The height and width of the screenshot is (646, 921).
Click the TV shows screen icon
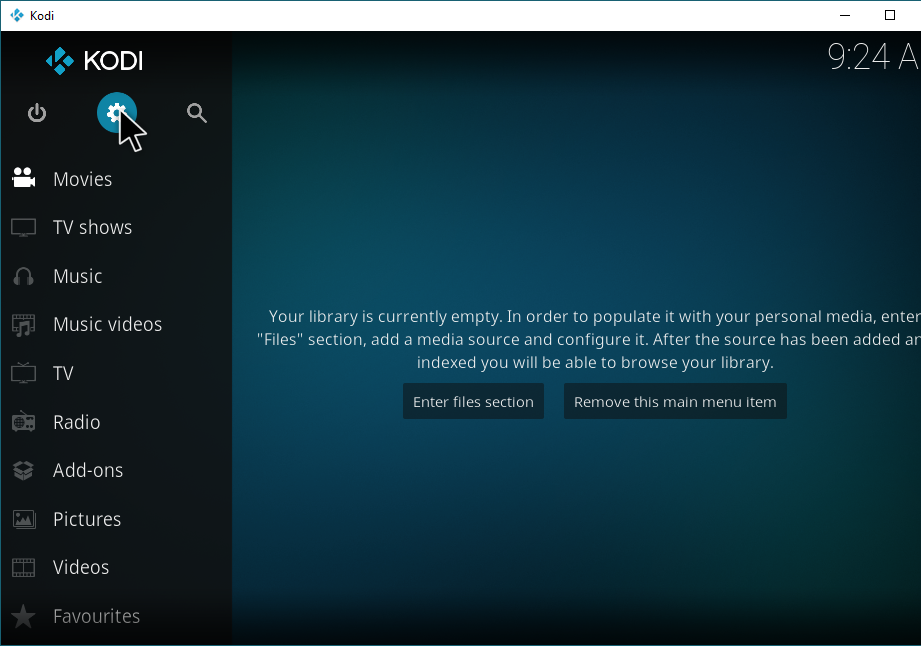[23, 228]
